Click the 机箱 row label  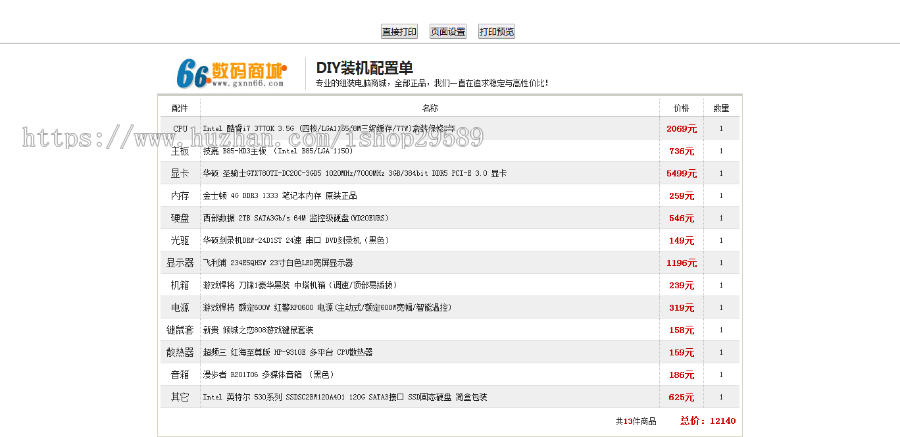point(180,285)
